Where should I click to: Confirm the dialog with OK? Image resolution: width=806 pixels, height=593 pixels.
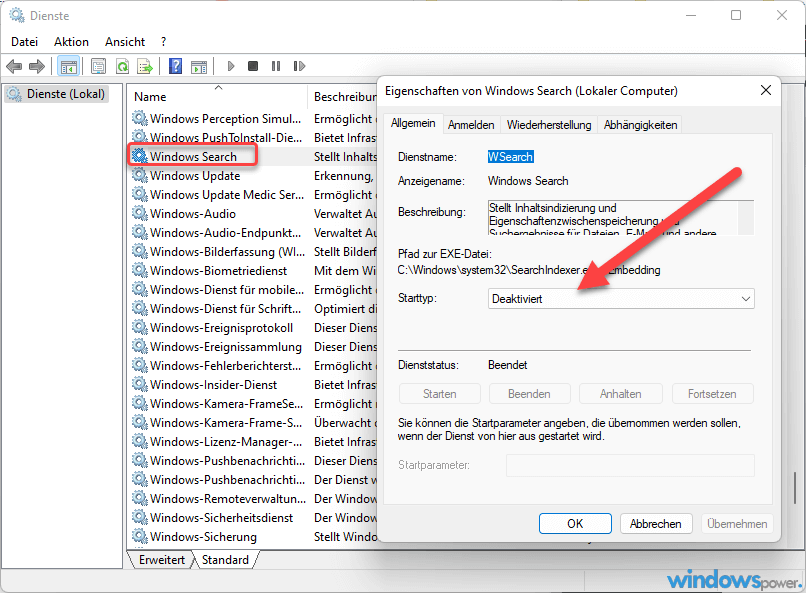[575, 524]
